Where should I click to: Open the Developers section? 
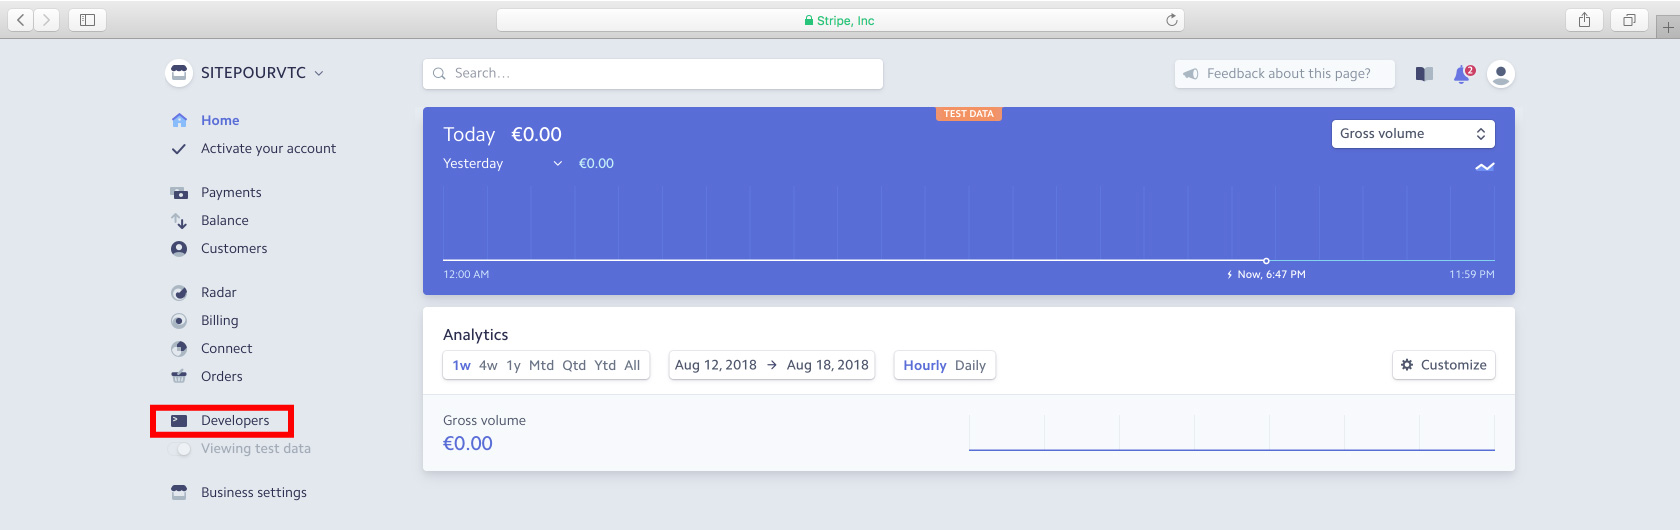pos(235,420)
